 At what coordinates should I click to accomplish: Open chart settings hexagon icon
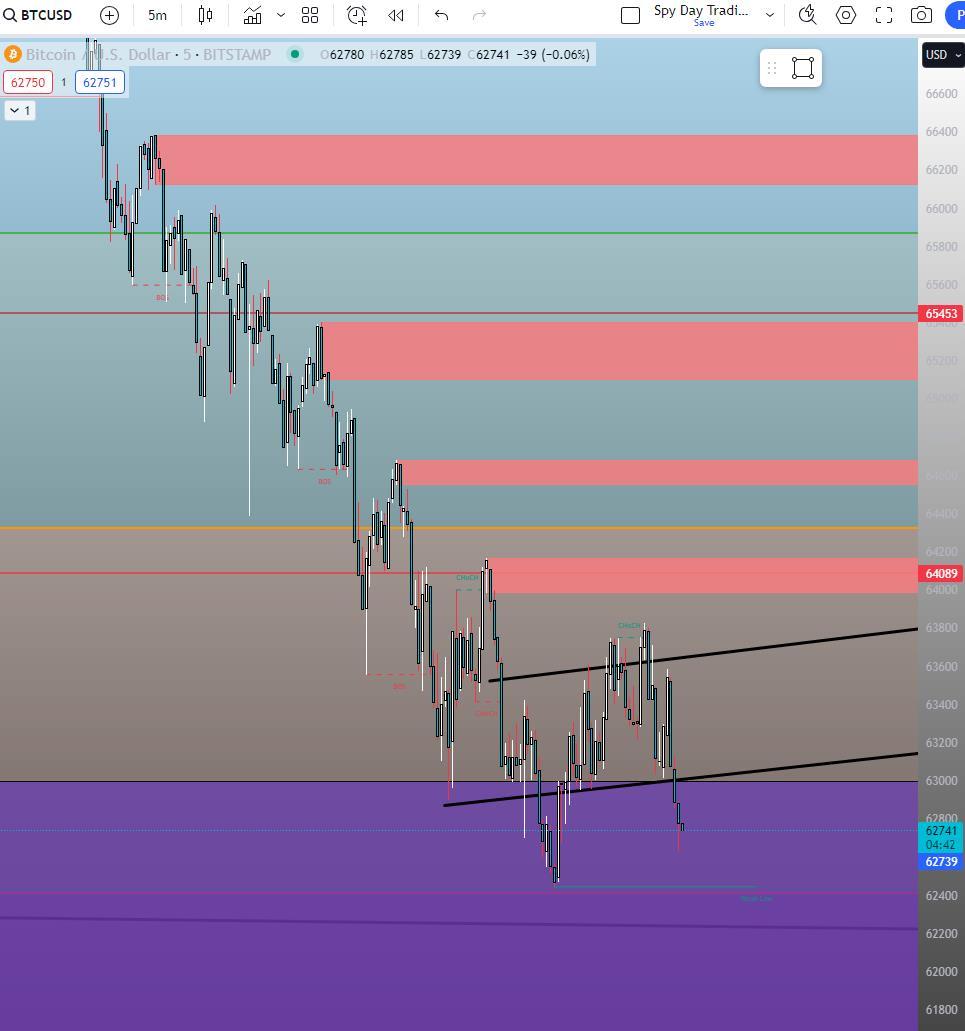pos(846,15)
